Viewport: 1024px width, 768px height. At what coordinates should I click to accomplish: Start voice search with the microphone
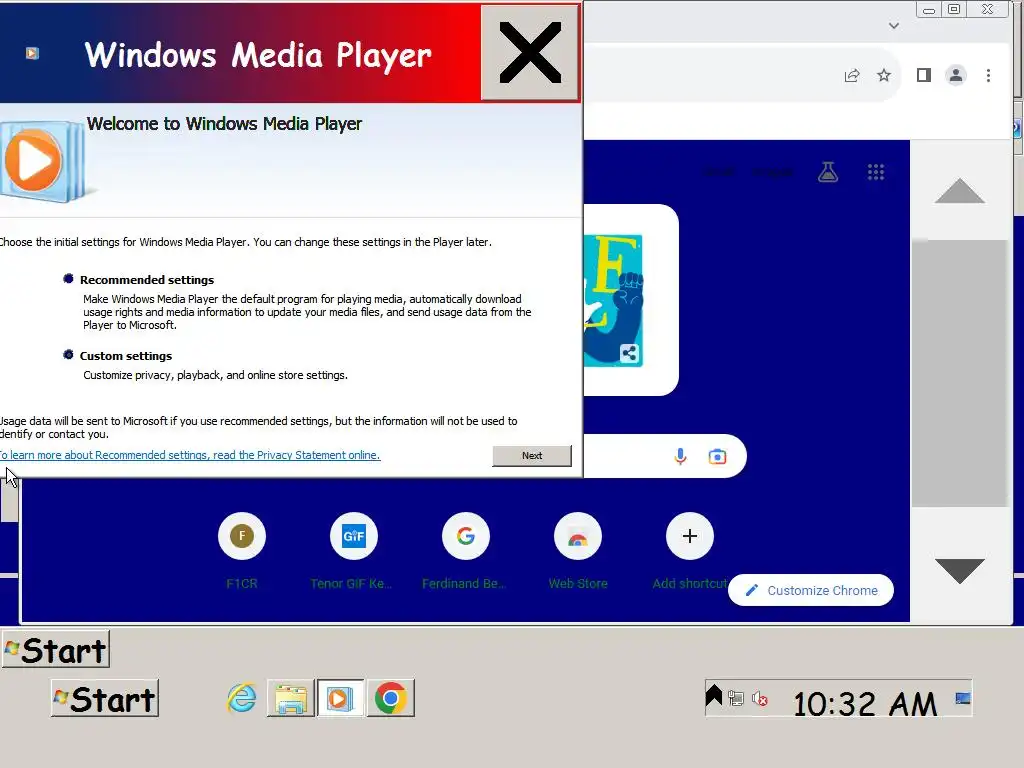[680, 456]
